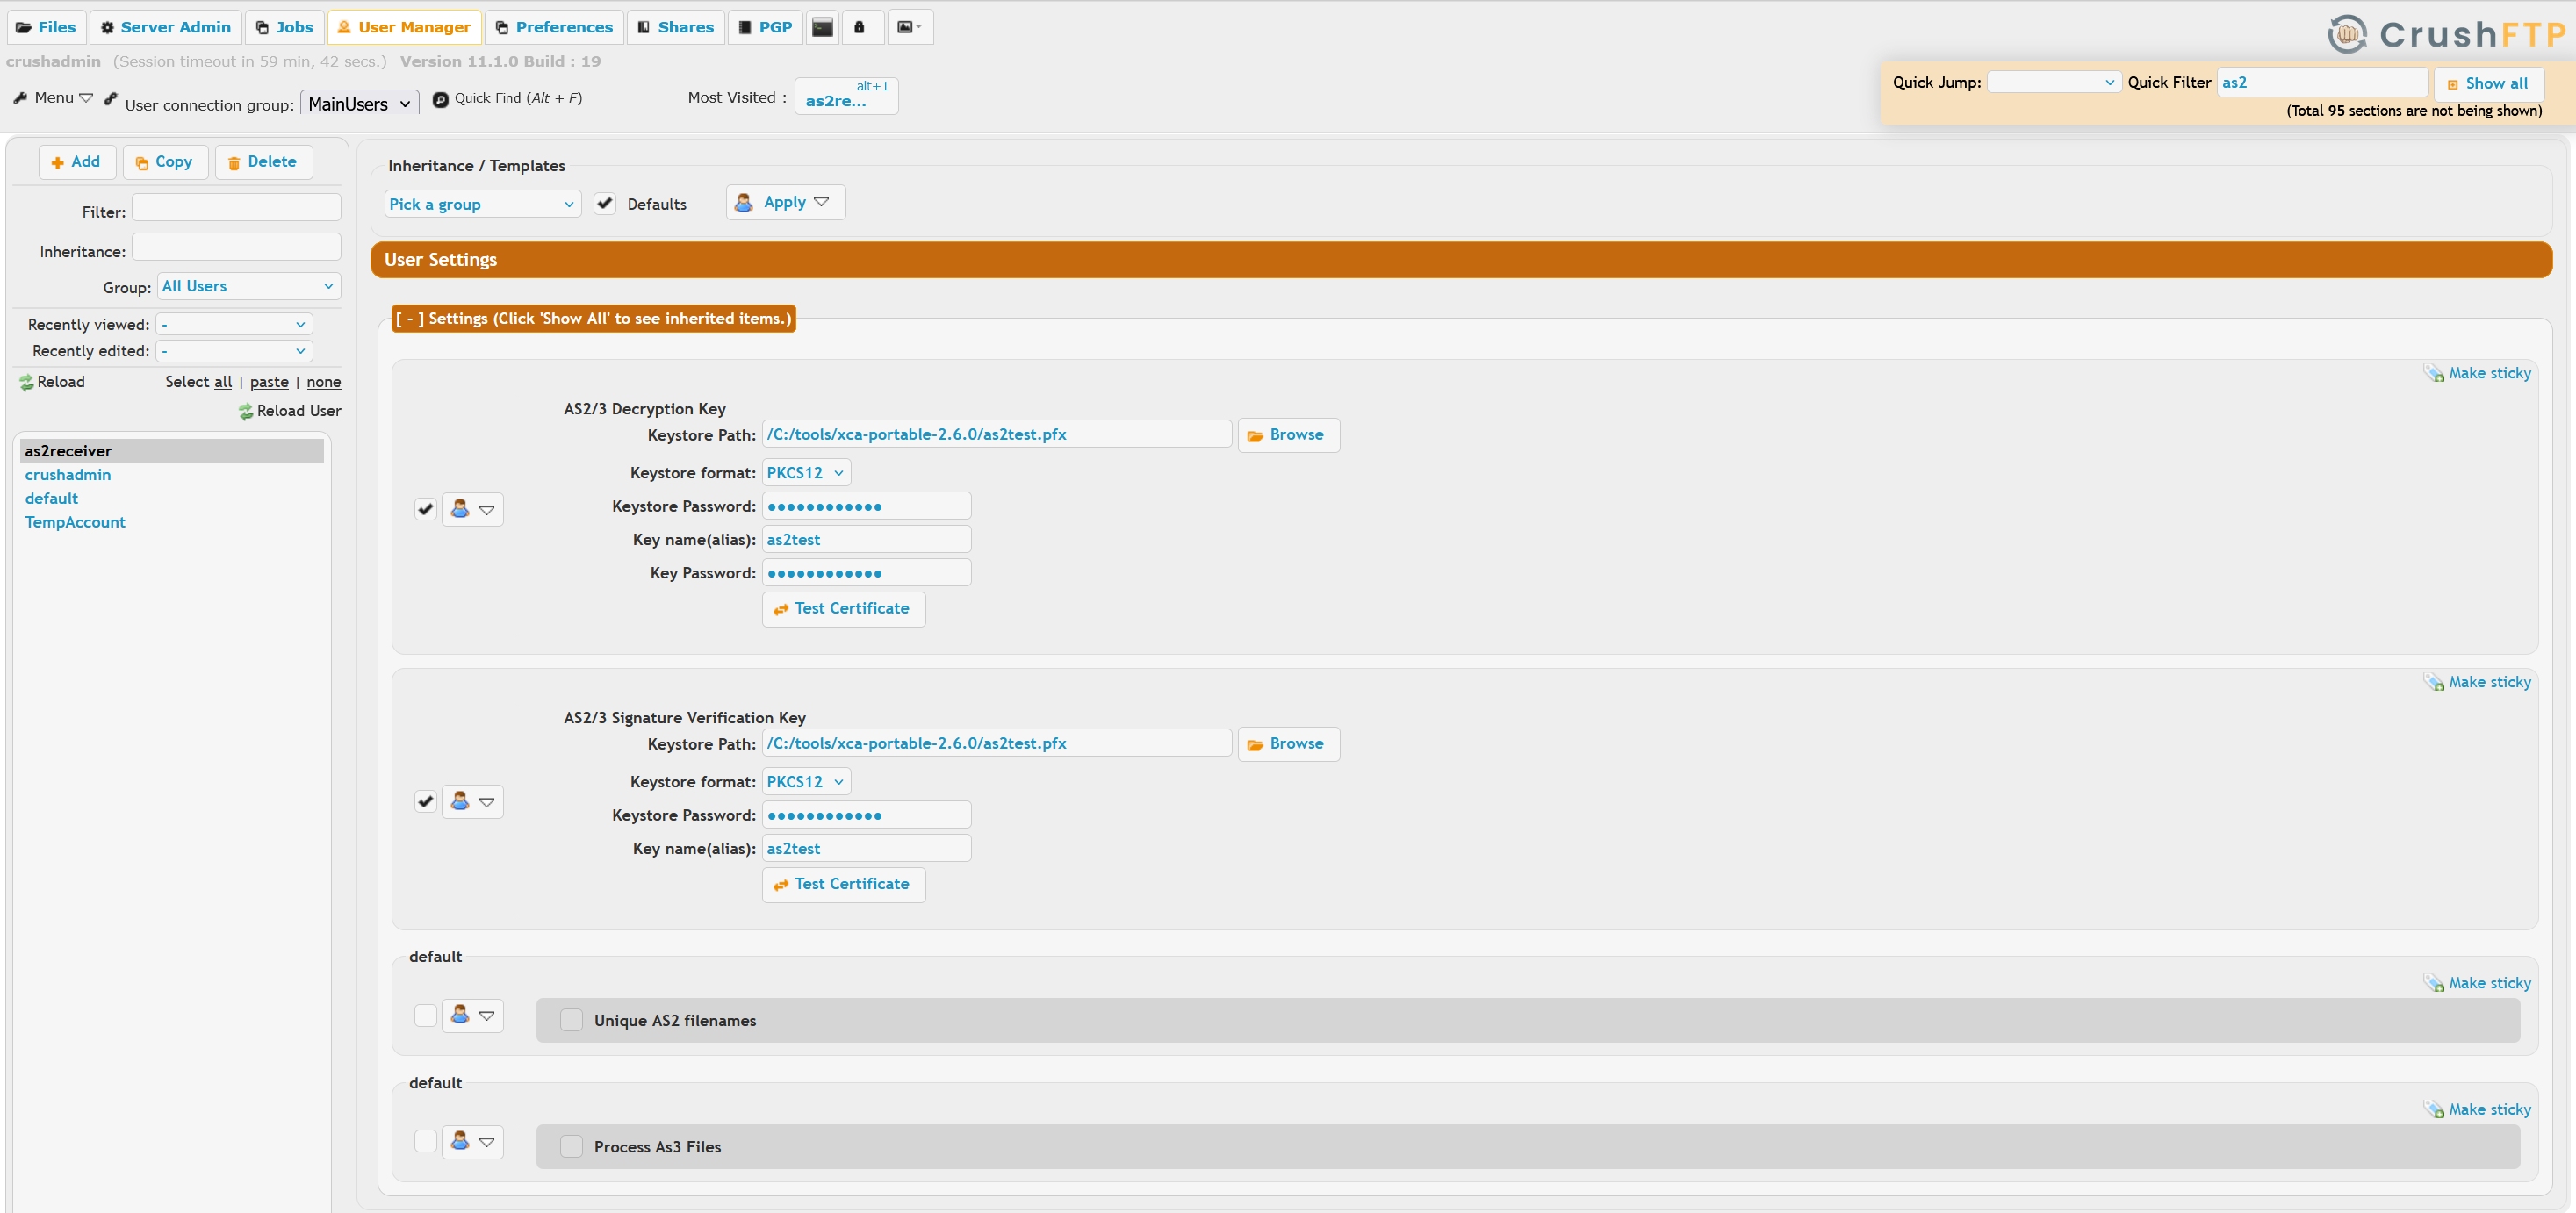
Task: Click the Quick Find magnifier icon
Action: 440,99
